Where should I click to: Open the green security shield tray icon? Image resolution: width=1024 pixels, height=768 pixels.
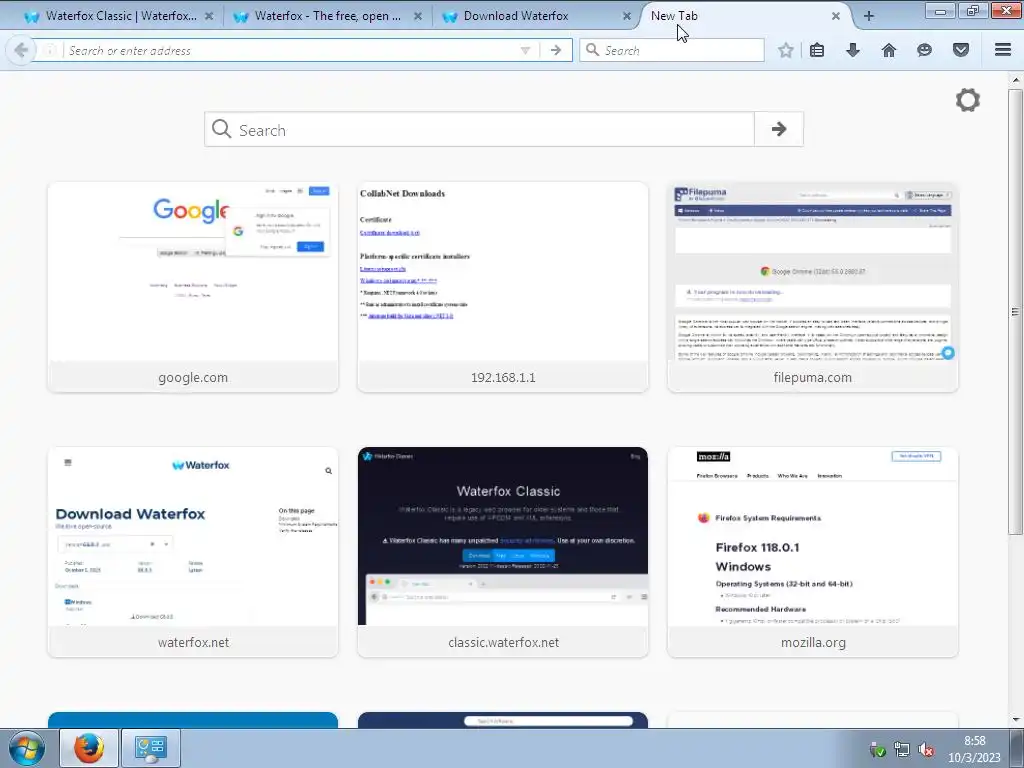coord(877,750)
